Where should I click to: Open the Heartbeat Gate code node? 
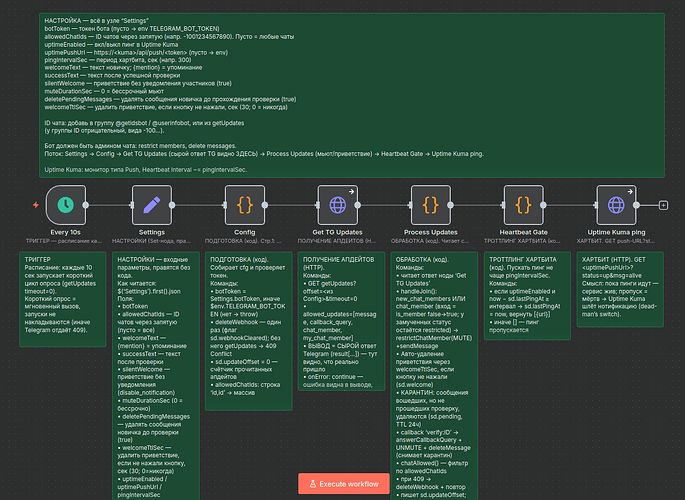pos(523,205)
